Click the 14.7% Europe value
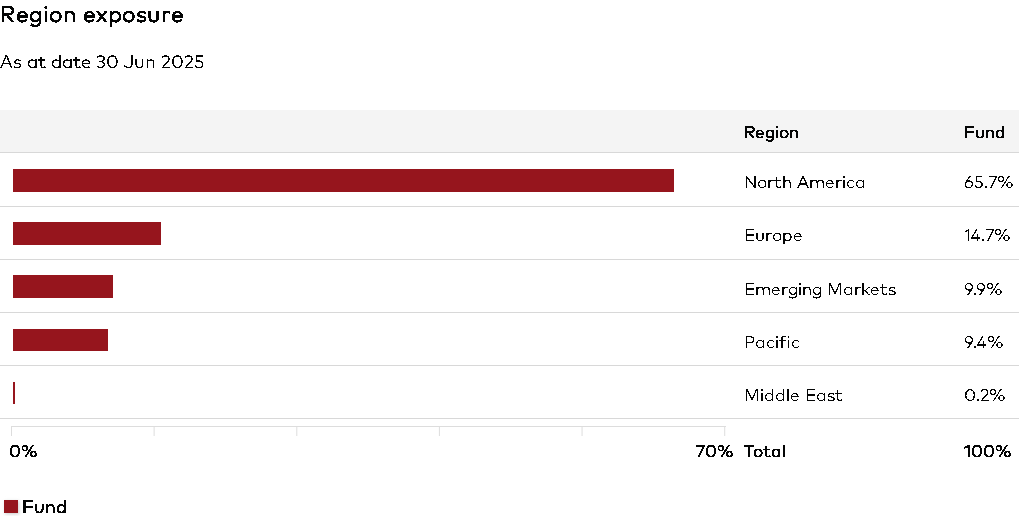Image resolution: width=1019 pixels, height=516 pixels. point(988,235)
